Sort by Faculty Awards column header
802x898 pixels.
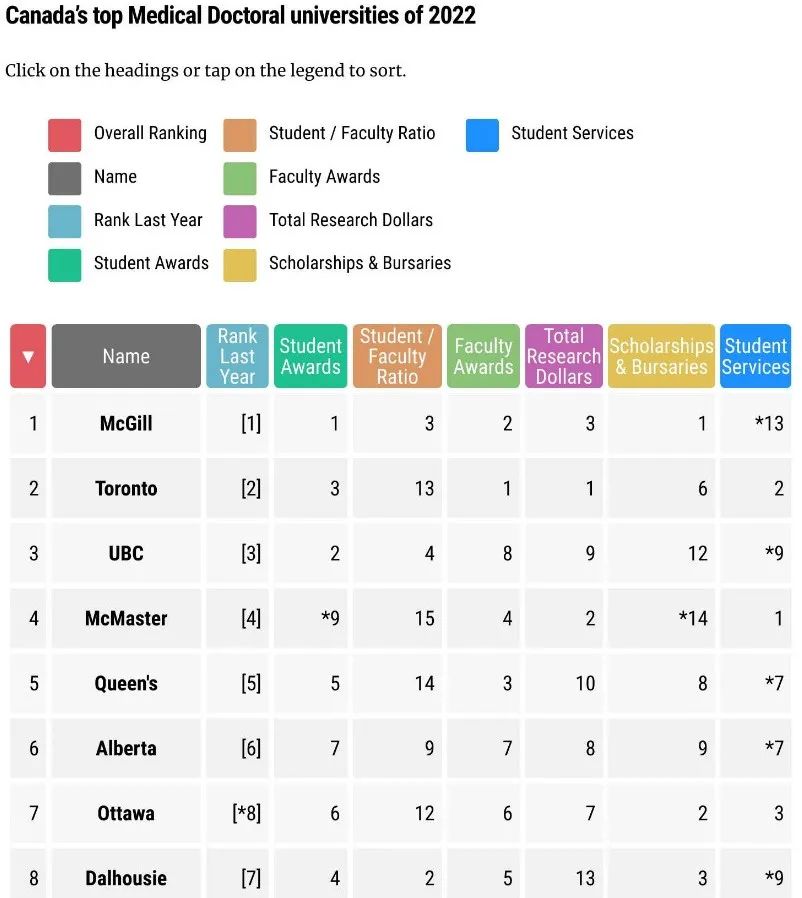pos(483,356)
